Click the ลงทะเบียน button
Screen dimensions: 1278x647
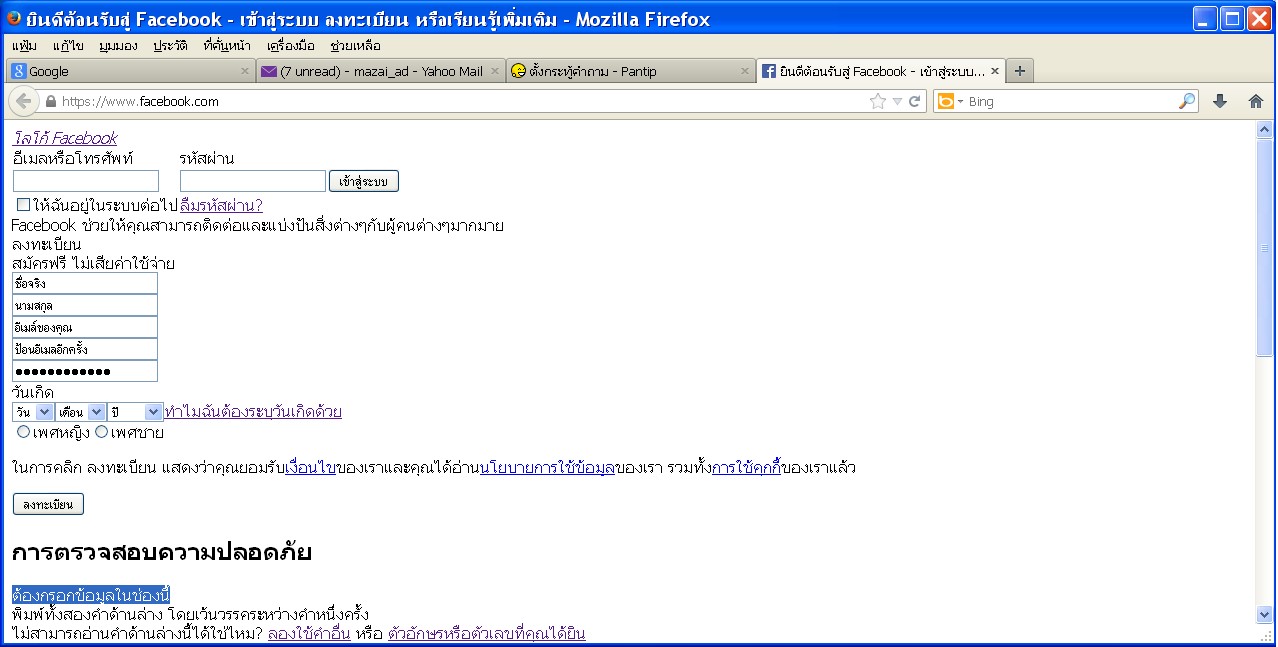pyautogui.click(x=48, y=505)
